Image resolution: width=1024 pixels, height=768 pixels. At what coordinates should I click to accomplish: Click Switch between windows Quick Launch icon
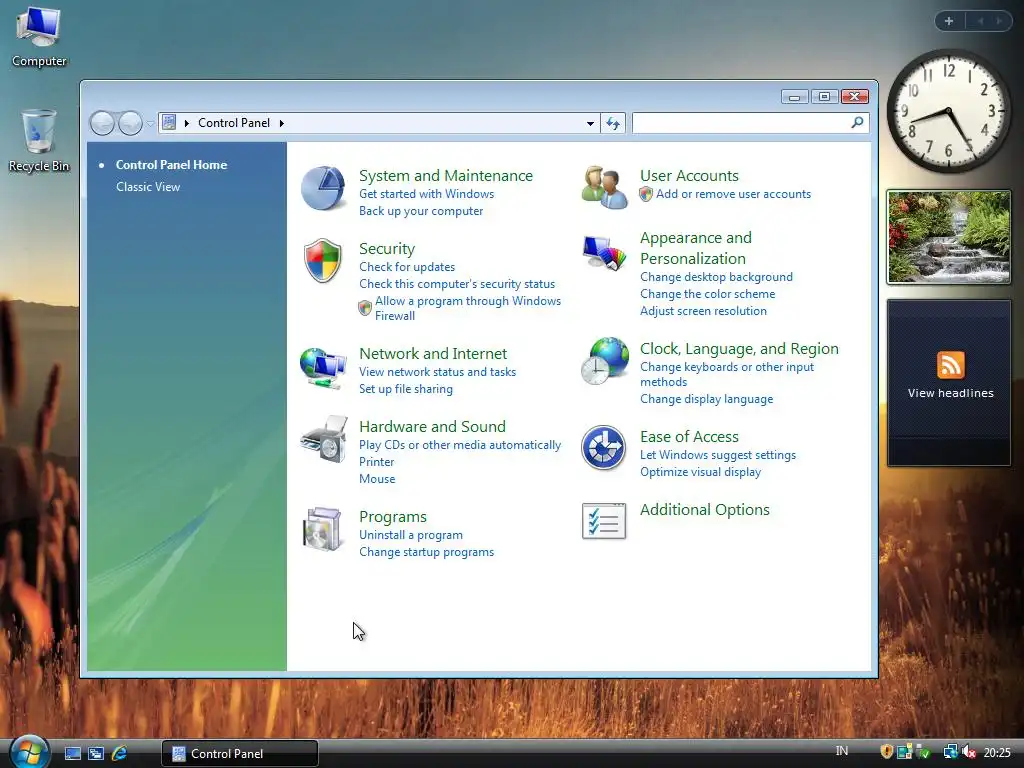click(96, 754)
